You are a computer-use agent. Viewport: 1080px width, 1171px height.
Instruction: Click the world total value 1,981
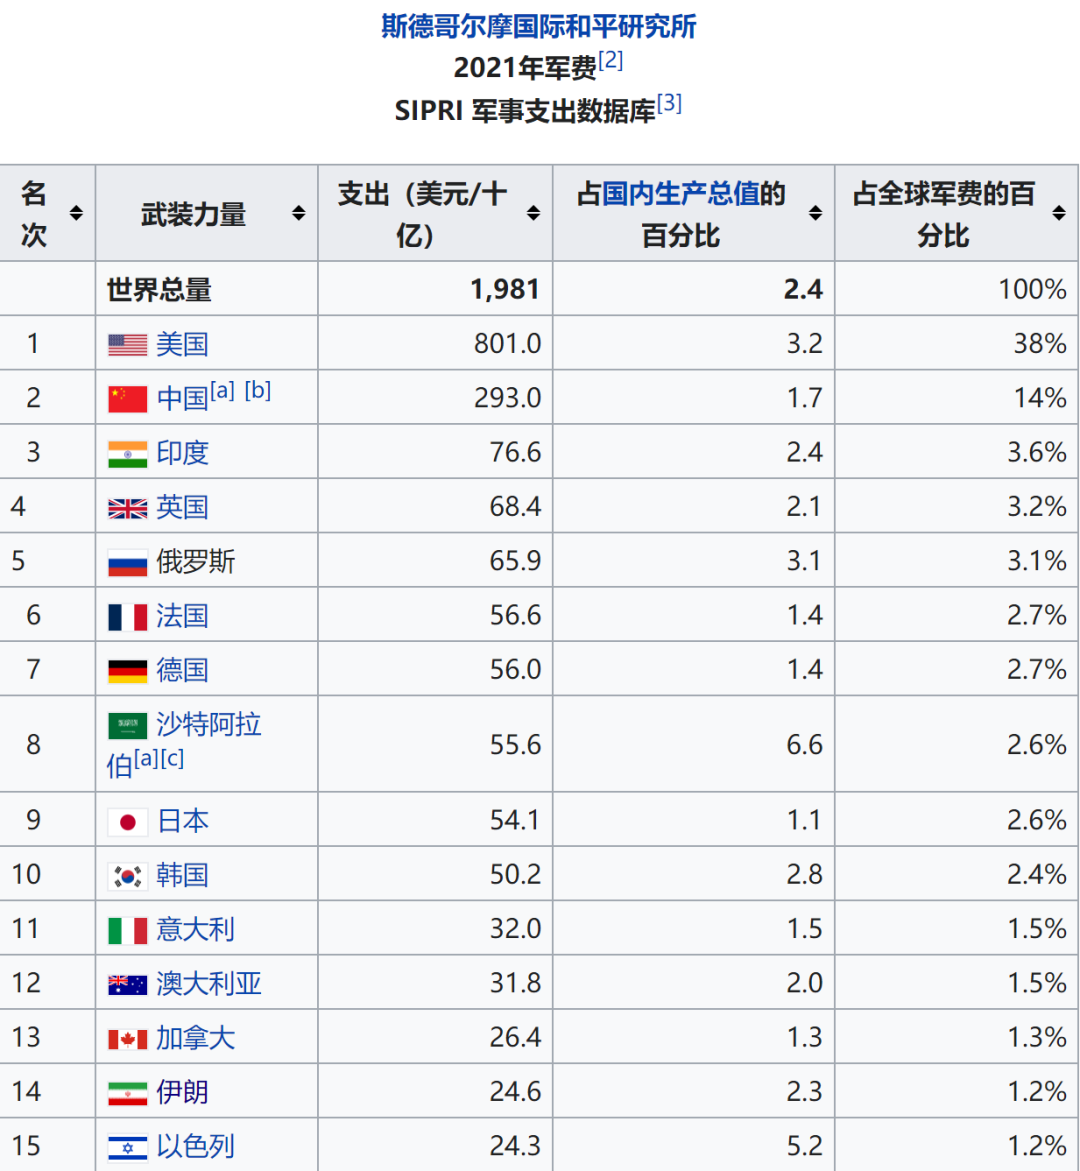point(505,290)
